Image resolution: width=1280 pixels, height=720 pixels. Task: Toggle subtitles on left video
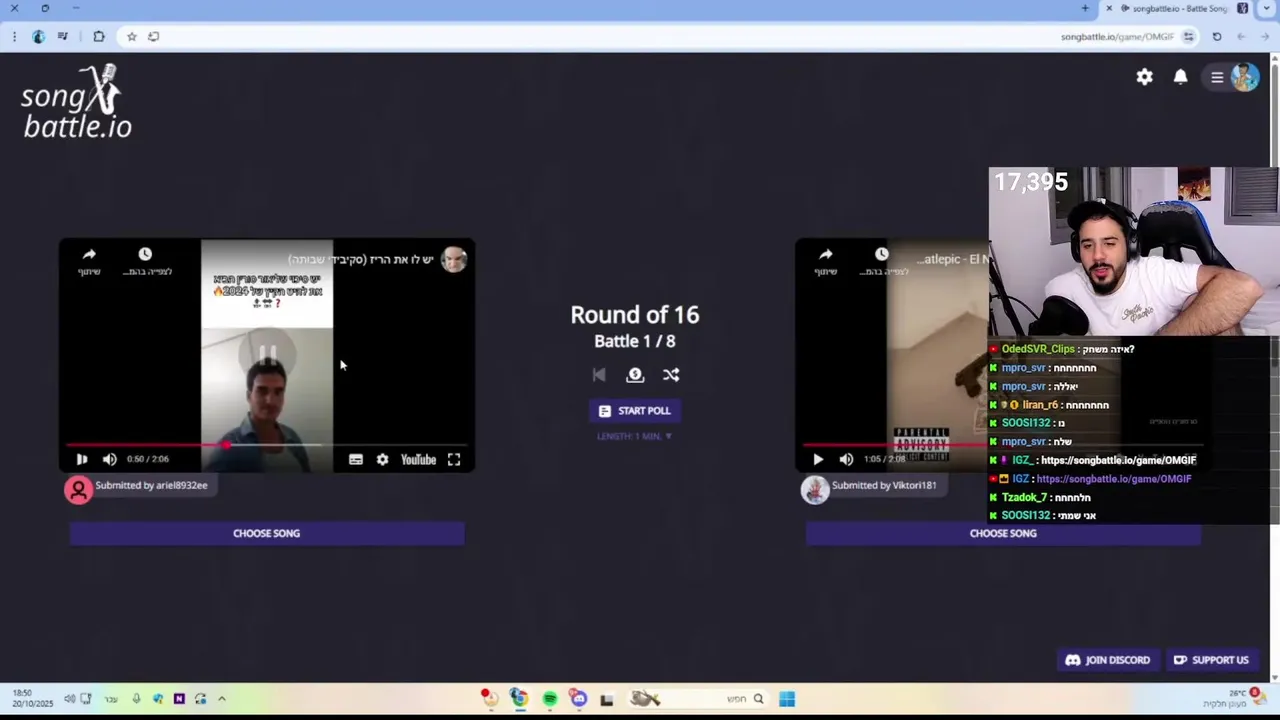pyautogui.click(x=355, y=459)
